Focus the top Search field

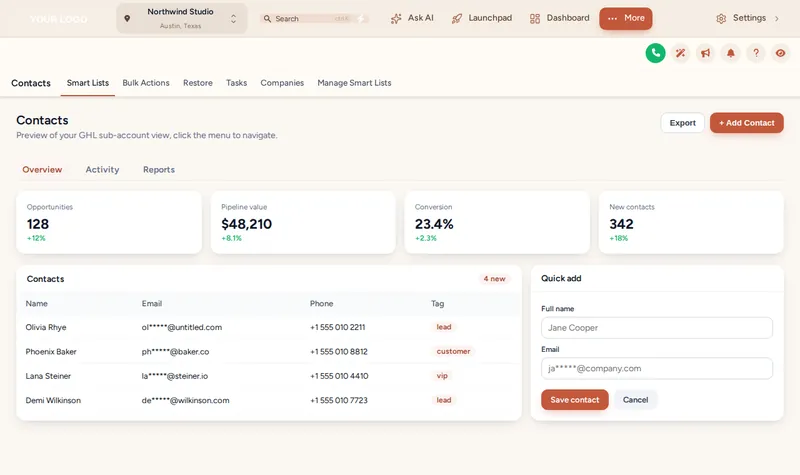[315, 18]
